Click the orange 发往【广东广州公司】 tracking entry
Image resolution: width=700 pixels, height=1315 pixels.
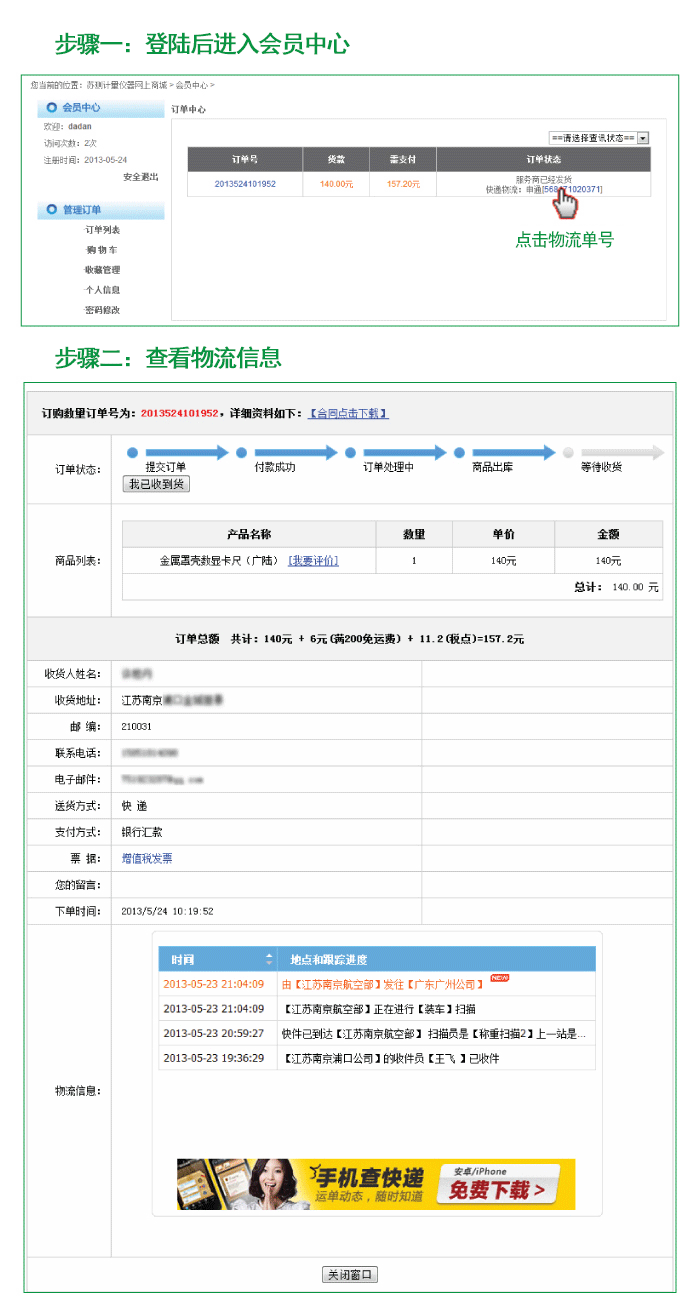coord(384,984)
